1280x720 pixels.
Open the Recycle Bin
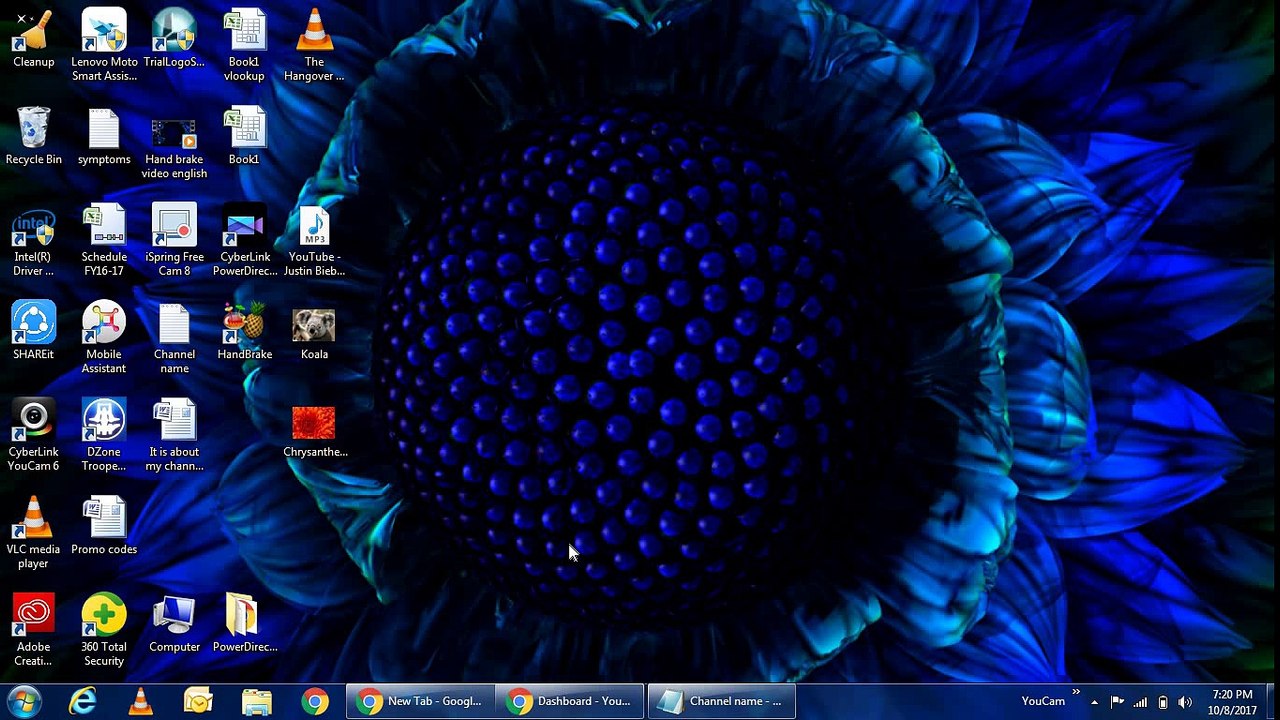33,137
